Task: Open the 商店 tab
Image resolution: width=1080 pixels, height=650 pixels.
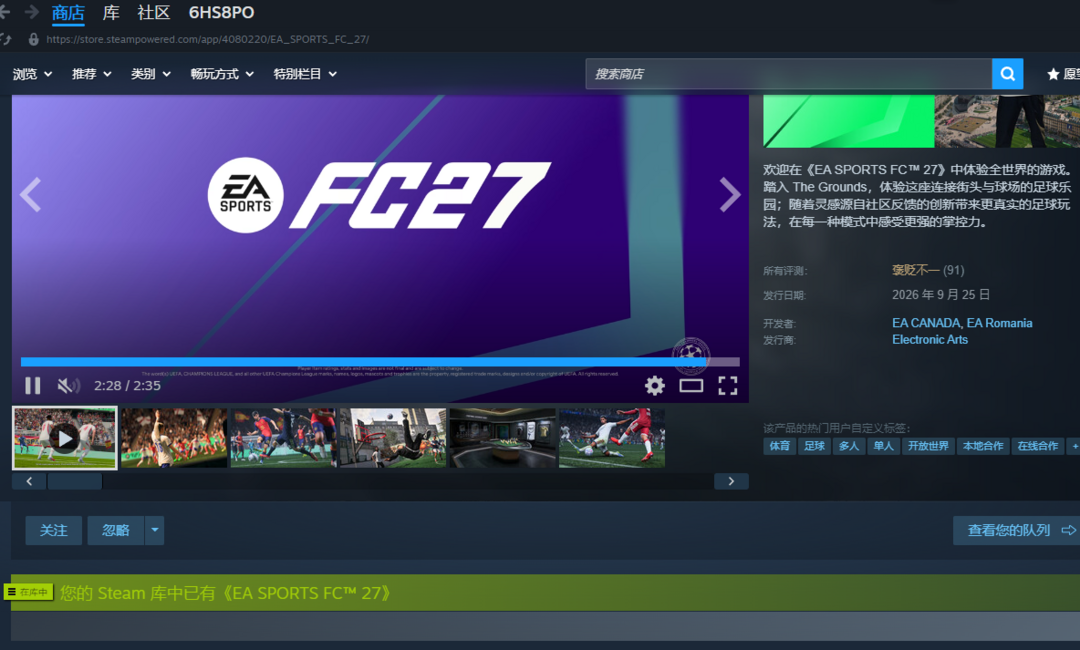Action: pos(68,12)
